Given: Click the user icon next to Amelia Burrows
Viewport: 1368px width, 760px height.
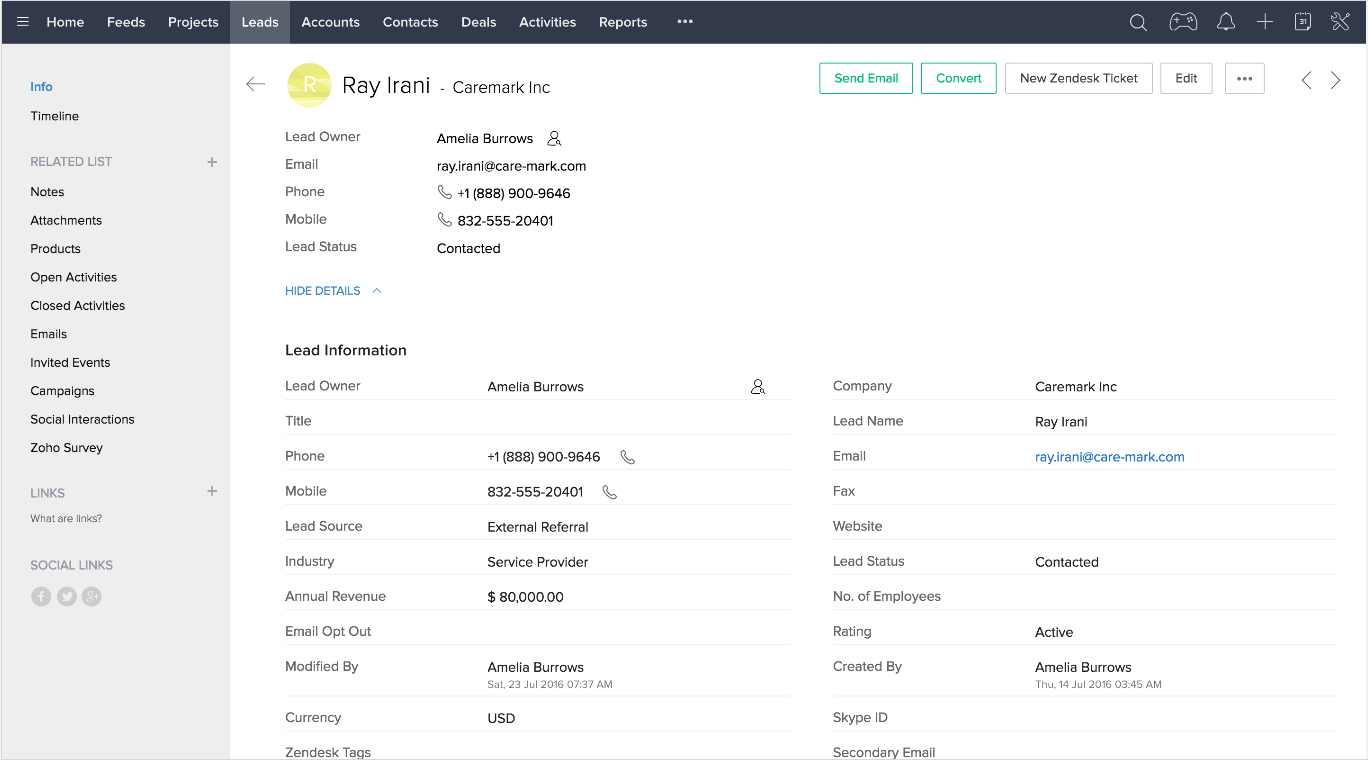Looking at the screenshot, I should pos(554,138).
